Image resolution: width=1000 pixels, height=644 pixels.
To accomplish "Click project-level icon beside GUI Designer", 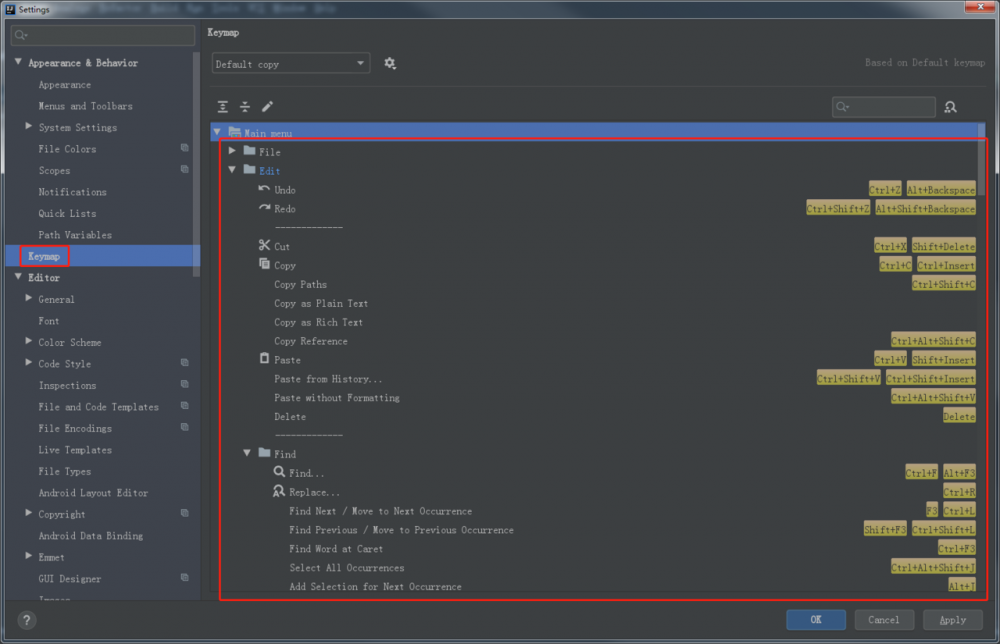I will 184,578.
